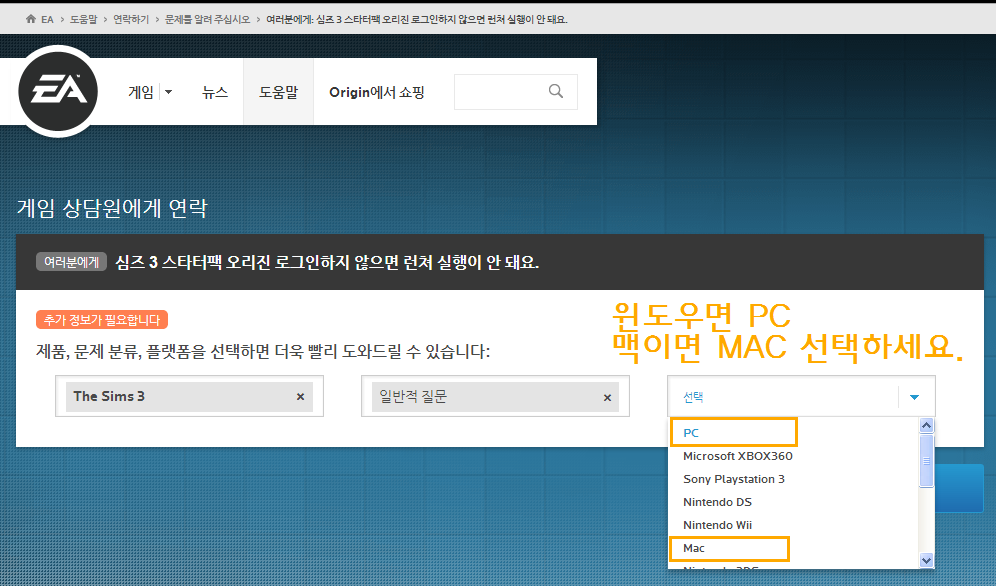Screen dimensions: 996x586
Task: Select Nintendo Wii platform option
Action: click(717, 525)
